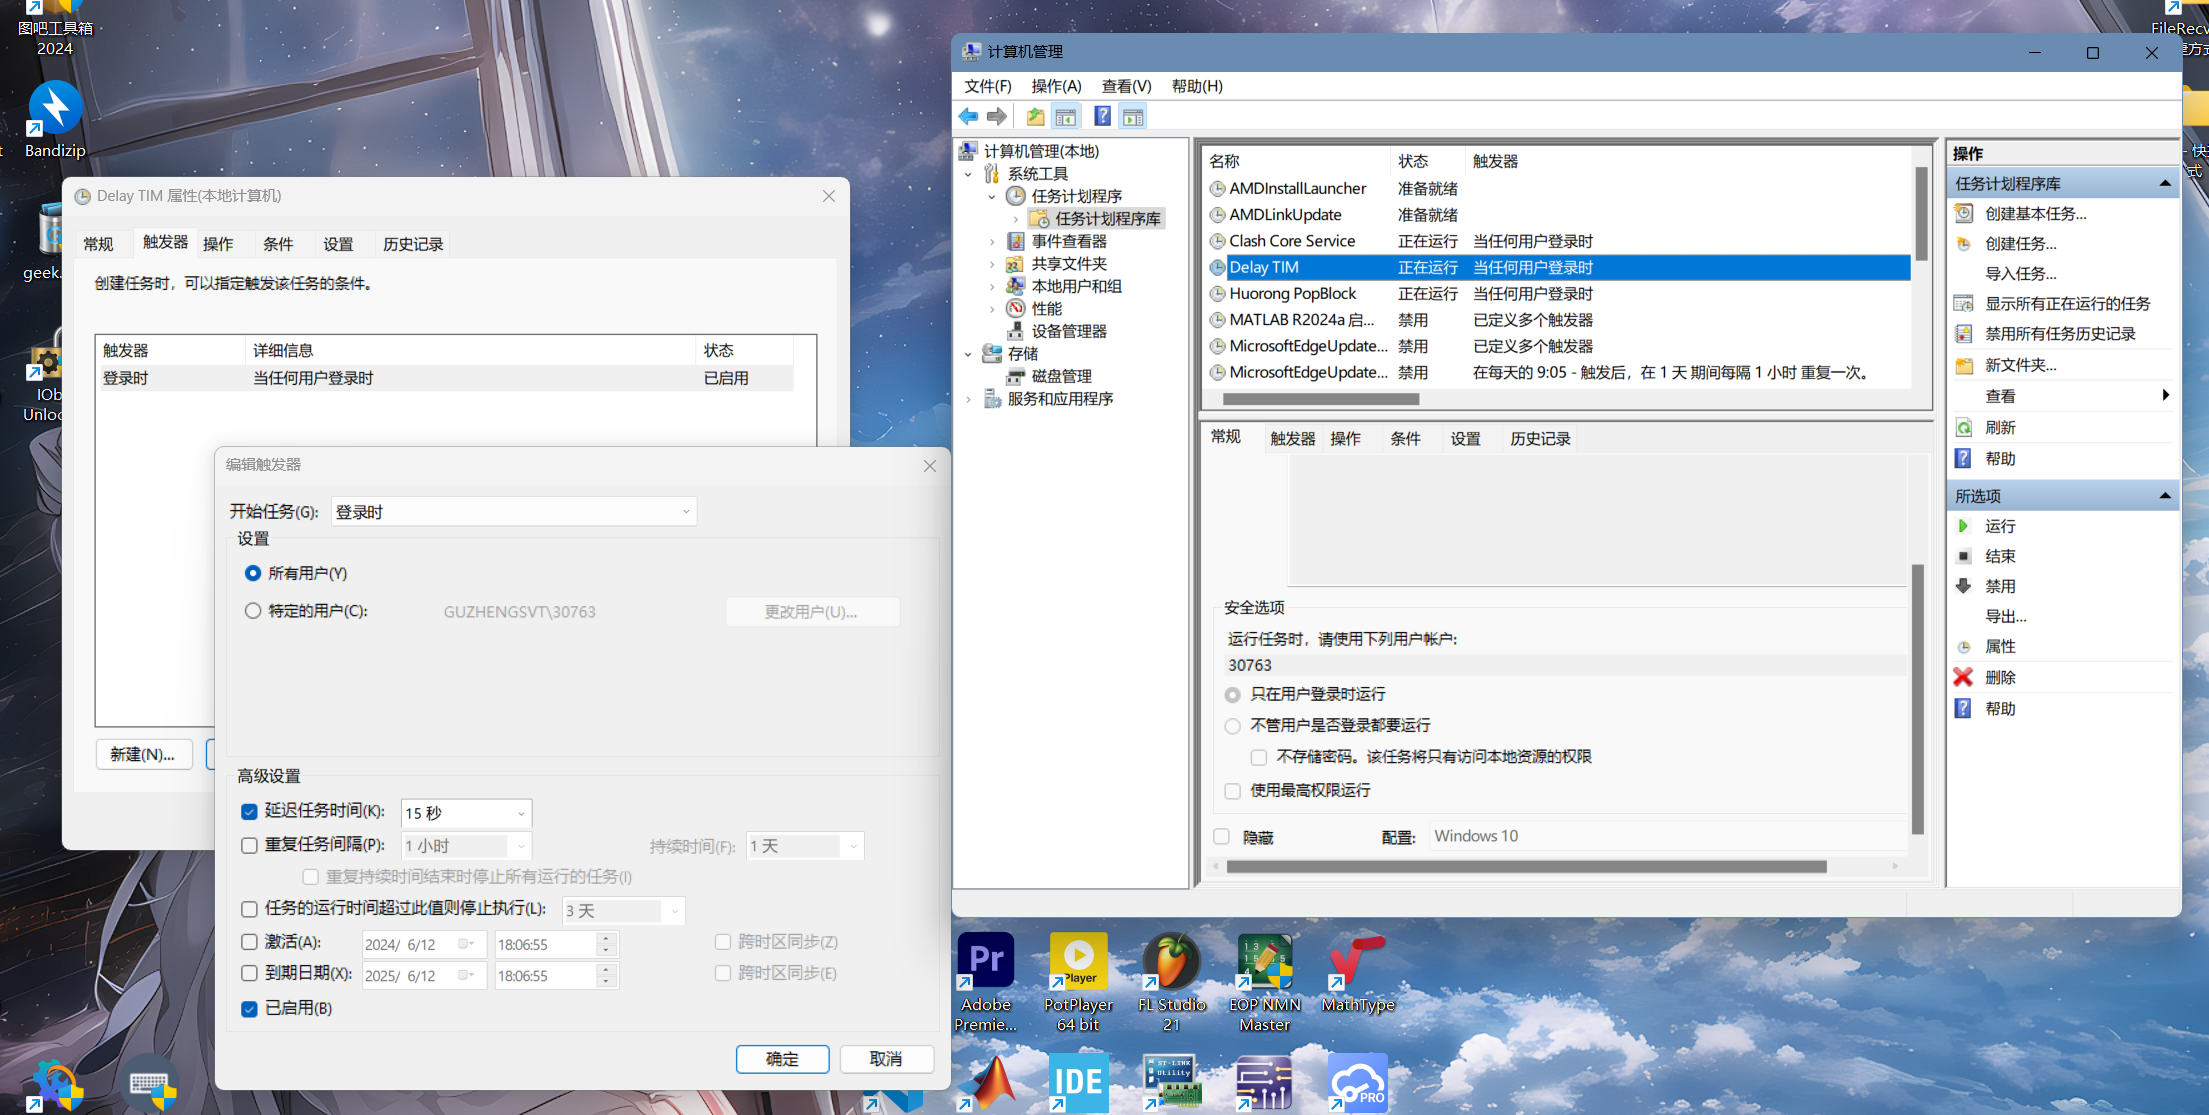Viewport: 2209px width, 1115px height.
Task: Click the activation time up stepper arrow
Action: (x=606, y=938)
